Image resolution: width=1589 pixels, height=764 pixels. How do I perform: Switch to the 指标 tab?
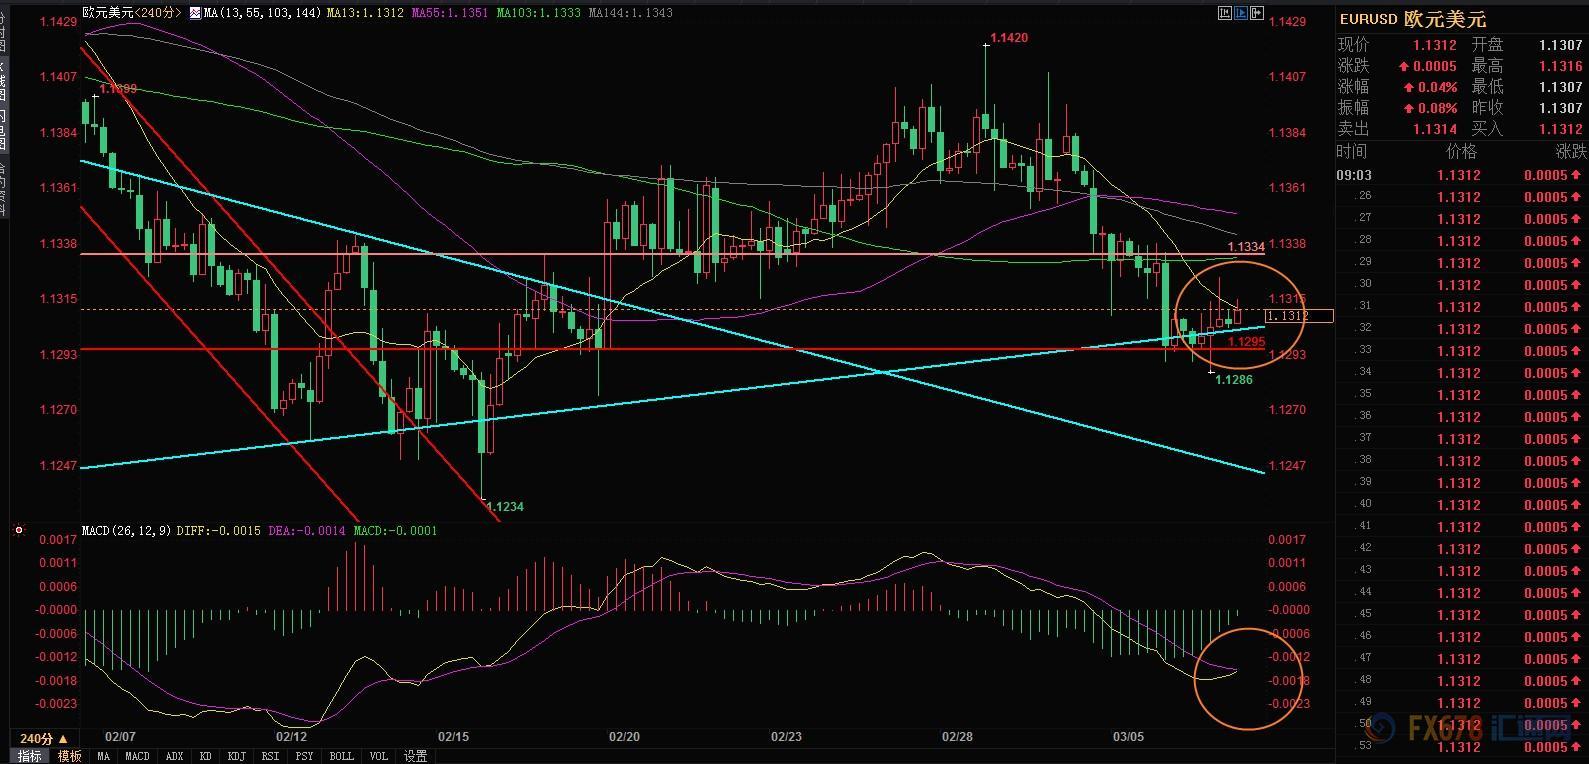tap(29, 756)
